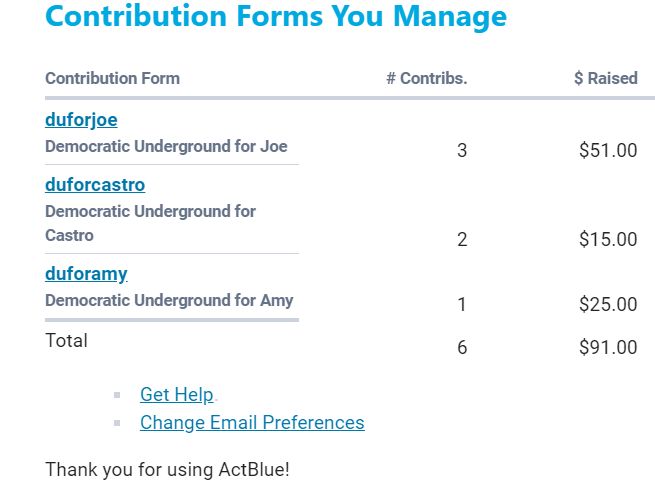This screenshot has height=502, width=655.
Task: Click the Total row label
Action: [66, 341]
